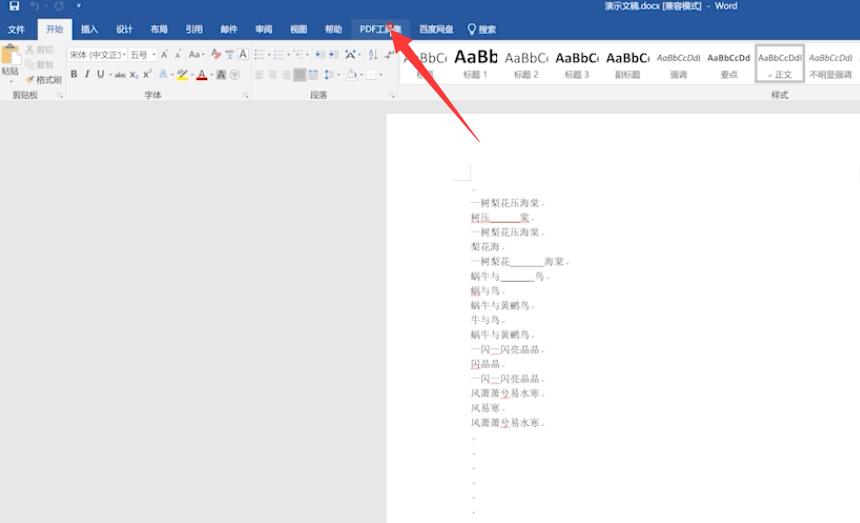Image resolution: width=860 pixels, height=523 pixels.
Task: Click the align right icon
Action: point(286,75)
